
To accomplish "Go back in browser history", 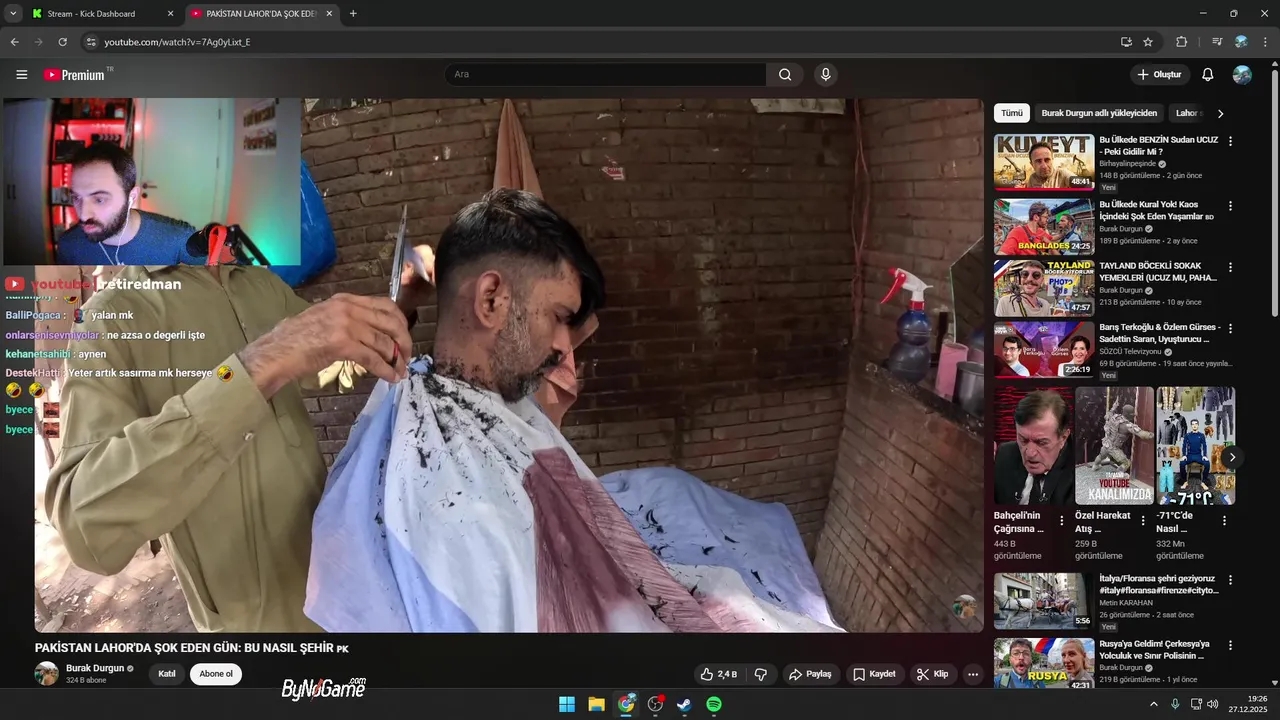I will [14, 42].
